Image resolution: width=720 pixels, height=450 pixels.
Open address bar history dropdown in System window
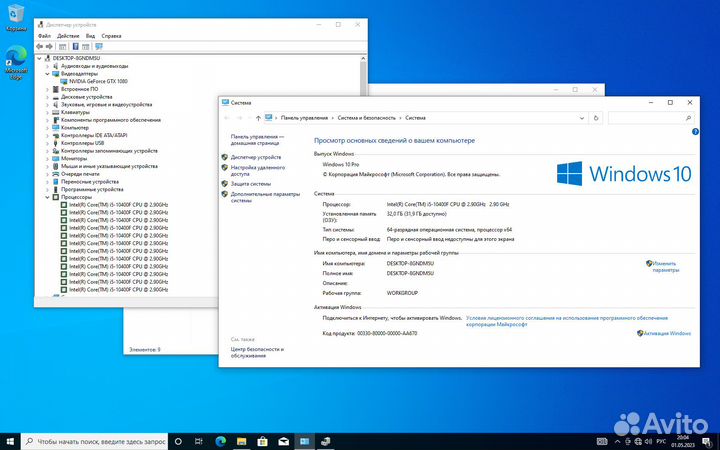(582, 118)
